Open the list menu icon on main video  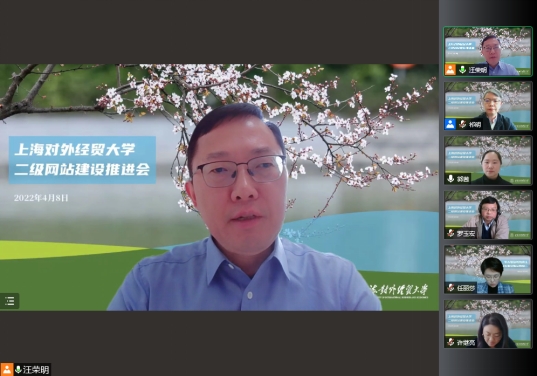(10, 301)
